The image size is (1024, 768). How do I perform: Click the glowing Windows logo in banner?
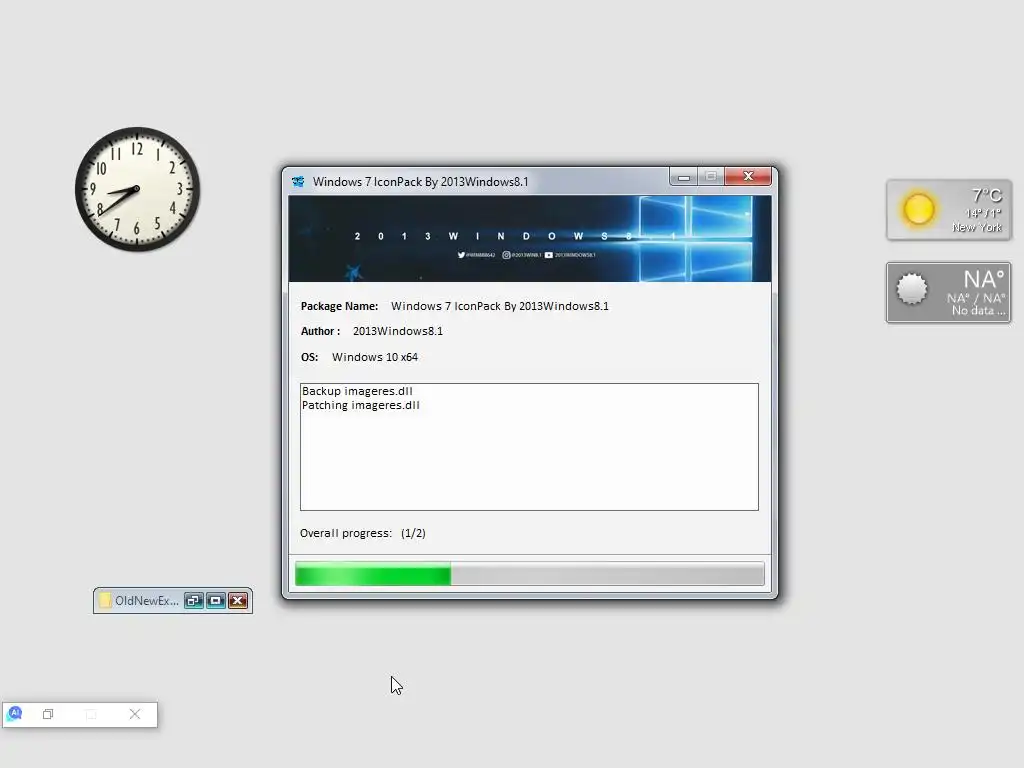[695, 239]
